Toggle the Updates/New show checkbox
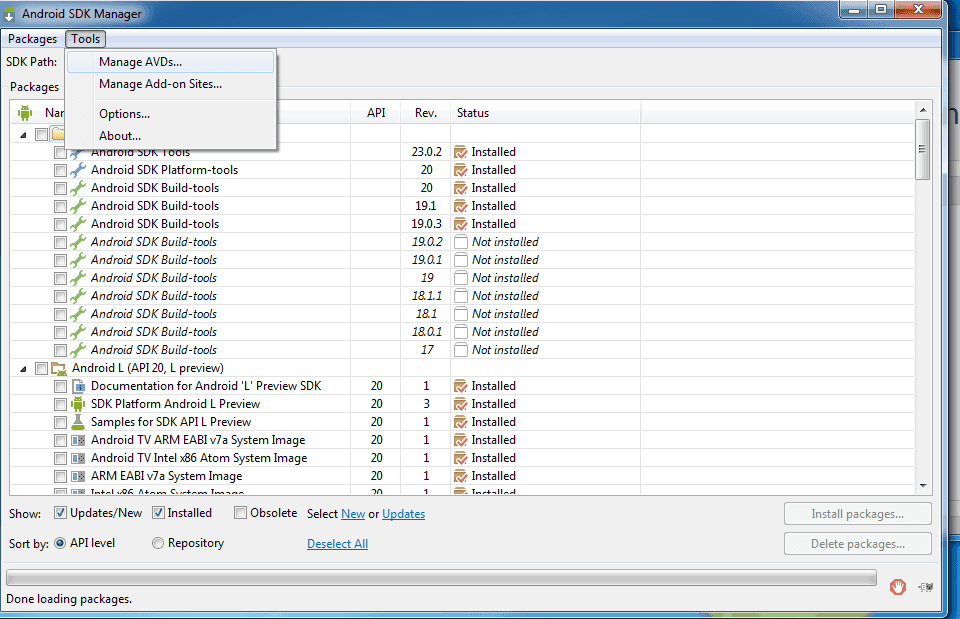This screenshot has height=619, width=960. click(x=60, y=513)
